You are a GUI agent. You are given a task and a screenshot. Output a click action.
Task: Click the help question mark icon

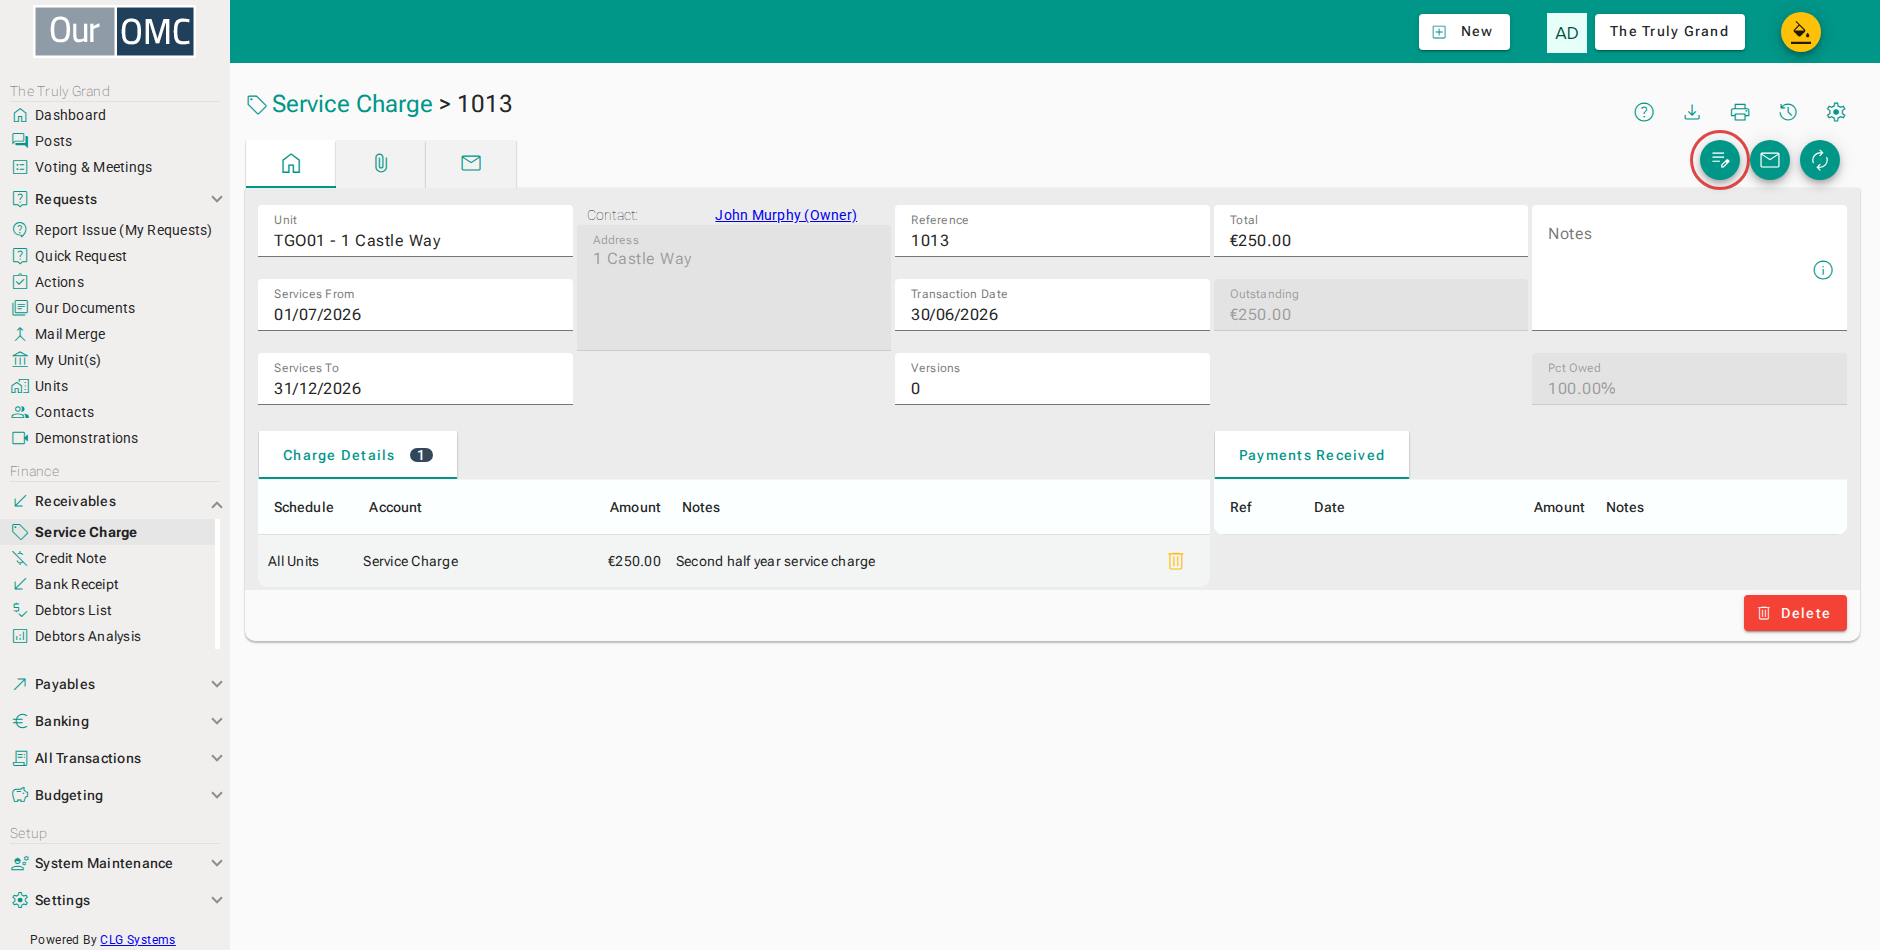[x=1644, y=112]
